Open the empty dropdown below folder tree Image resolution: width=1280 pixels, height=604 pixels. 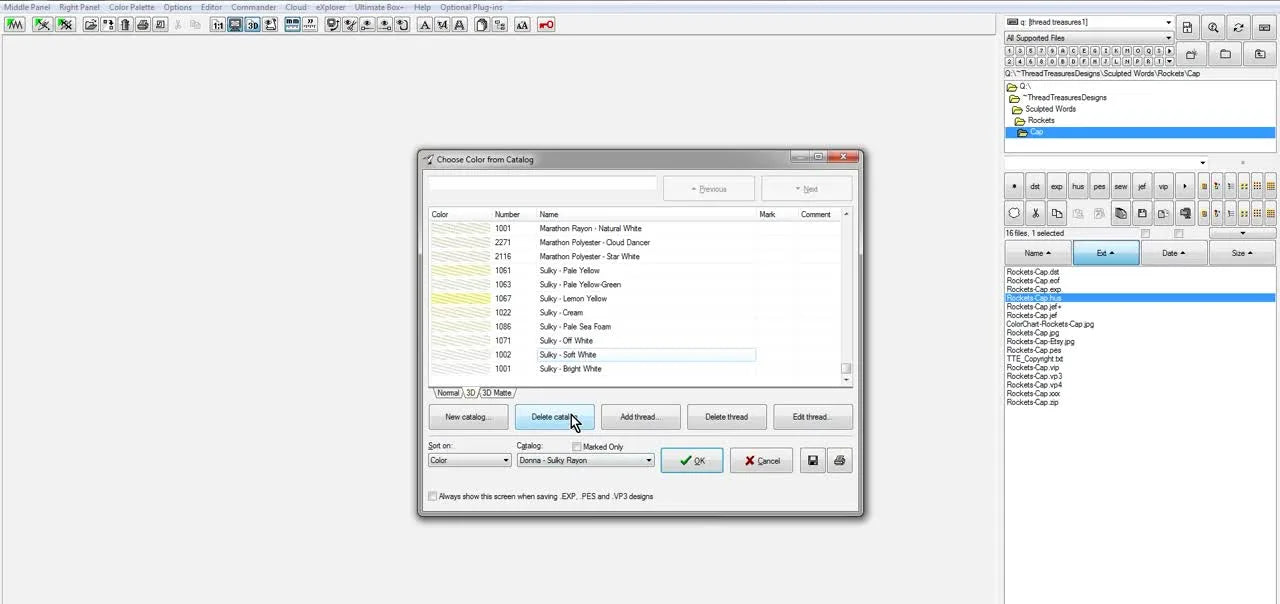pos(1106,162)
